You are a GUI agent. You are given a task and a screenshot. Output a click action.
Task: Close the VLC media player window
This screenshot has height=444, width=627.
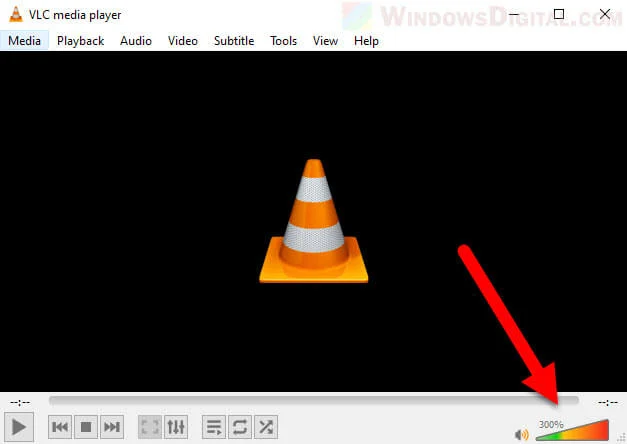tap(605, 14)
